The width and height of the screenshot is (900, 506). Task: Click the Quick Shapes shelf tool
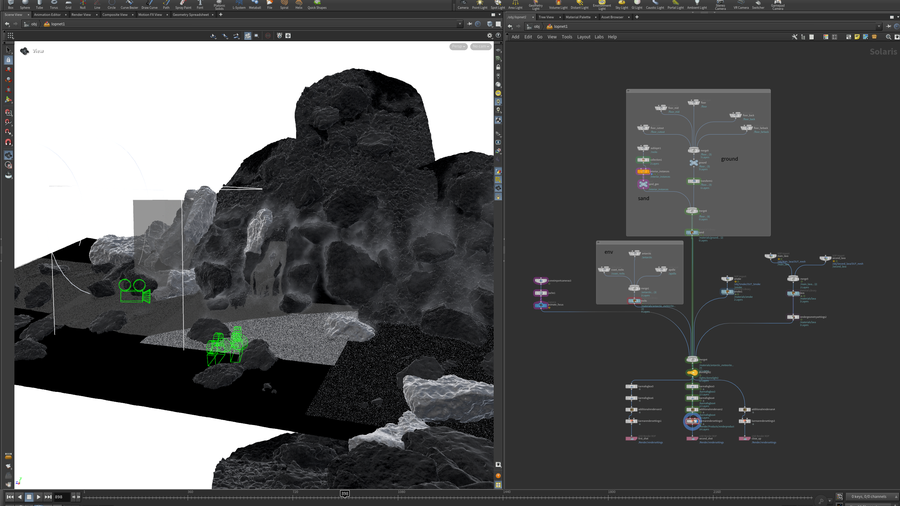tap(318, 5)
